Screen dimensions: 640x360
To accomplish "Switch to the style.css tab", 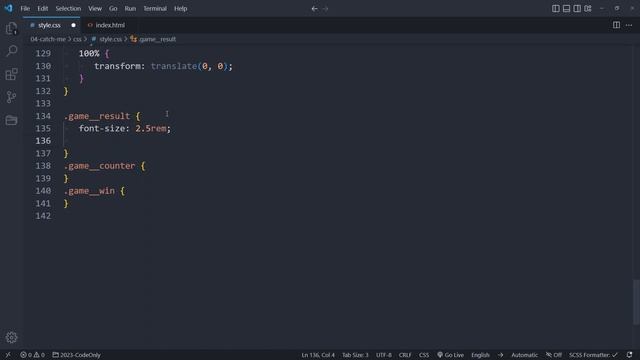I will pos(49,25).
